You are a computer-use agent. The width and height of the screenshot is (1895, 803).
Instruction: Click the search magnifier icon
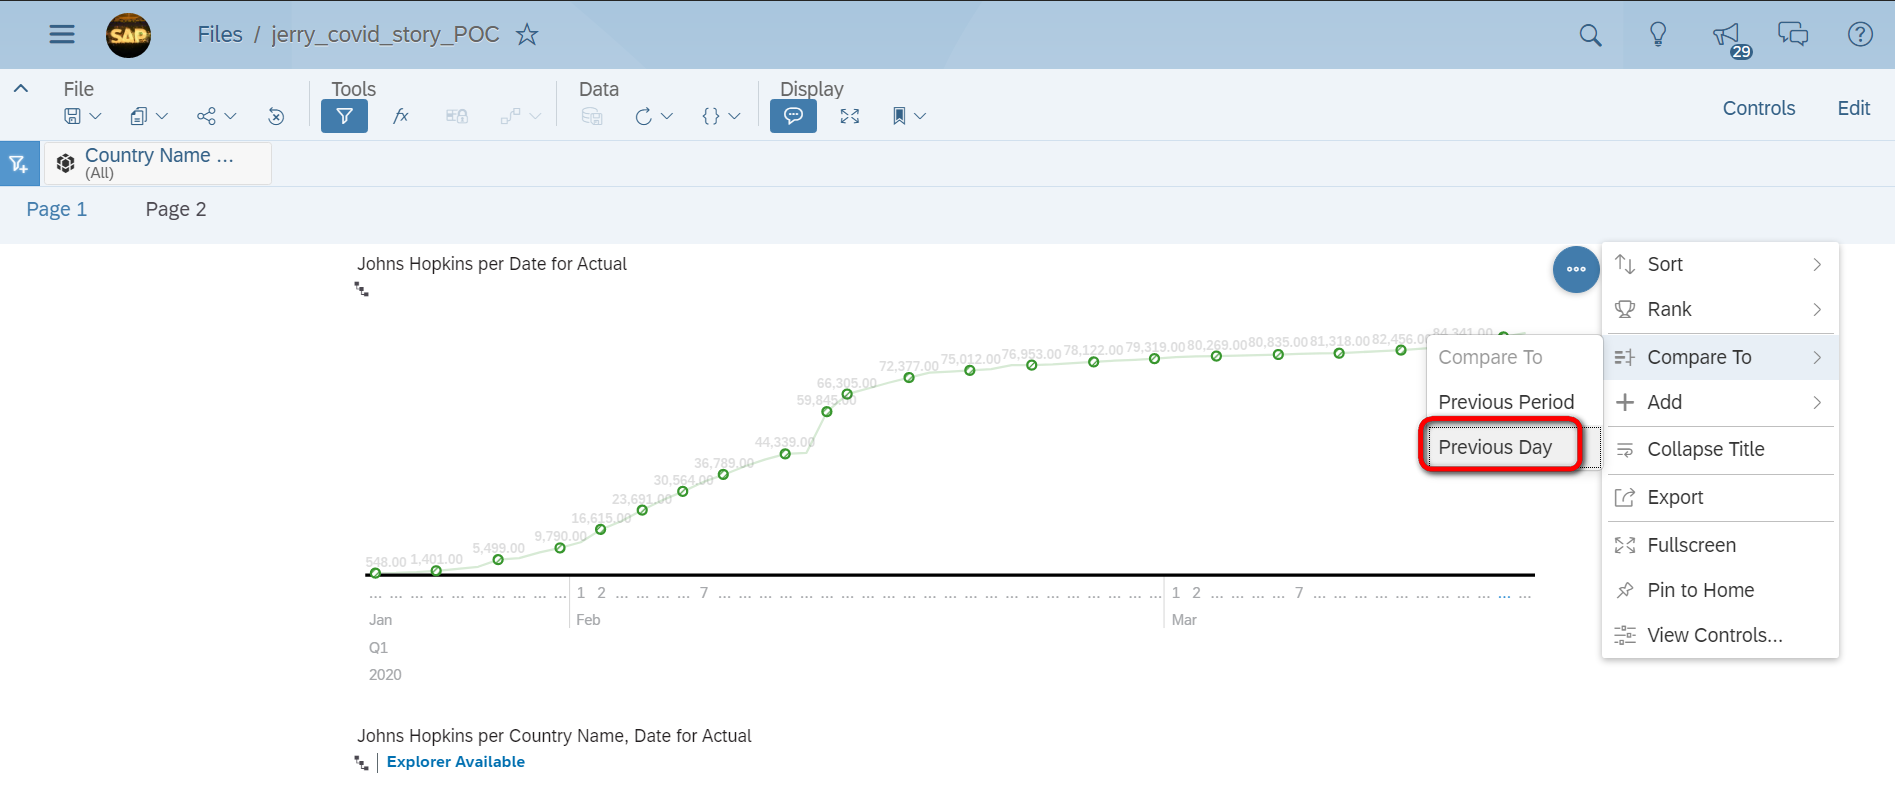click(x=1590, y=35)
